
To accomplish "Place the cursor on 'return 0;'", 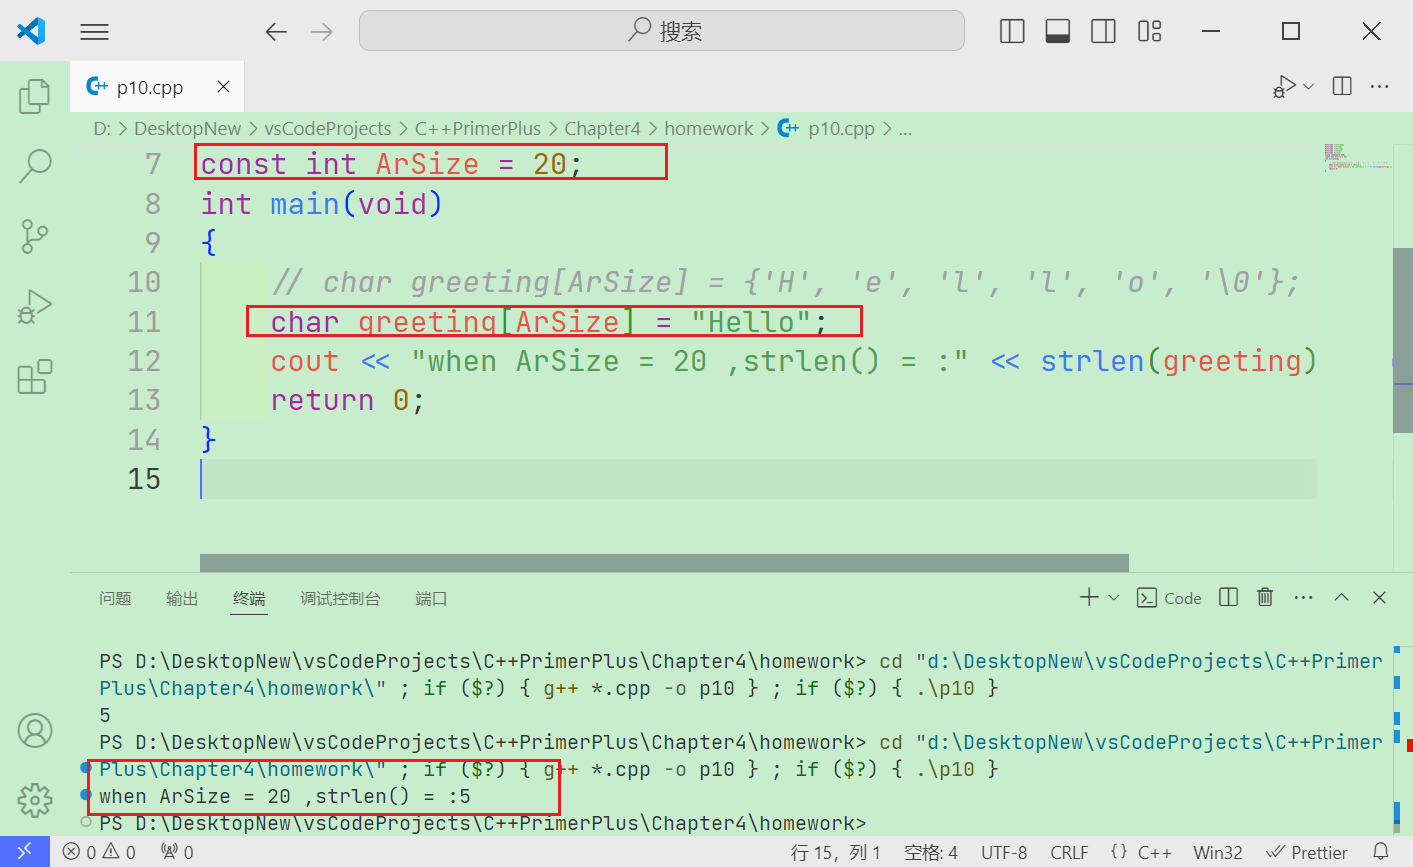I will 348,401.
